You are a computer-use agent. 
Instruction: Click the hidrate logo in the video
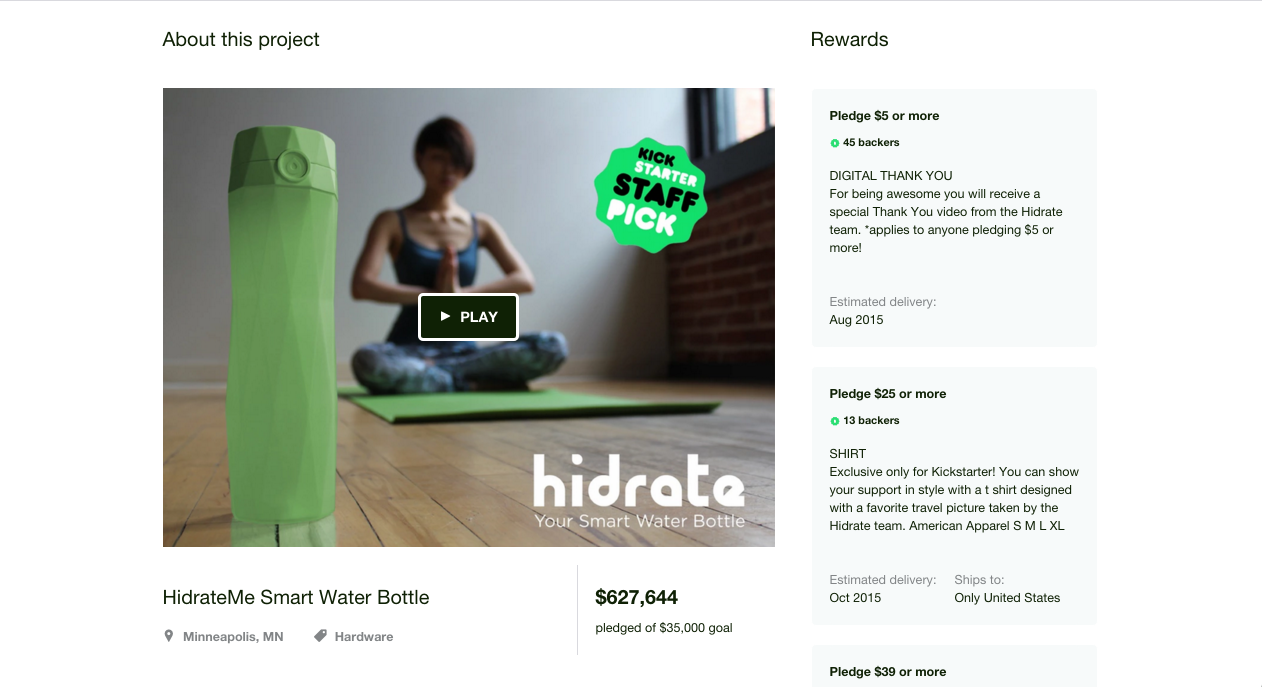pyautogui.click(x=639, y=490)
